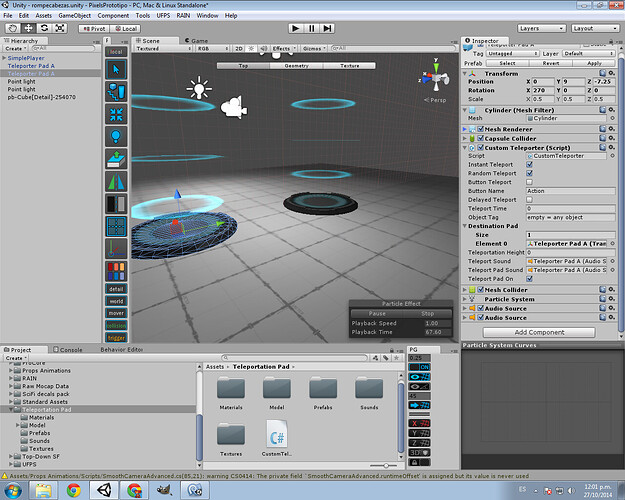
Task: Expand Particle System component
Action: [465, 299]
